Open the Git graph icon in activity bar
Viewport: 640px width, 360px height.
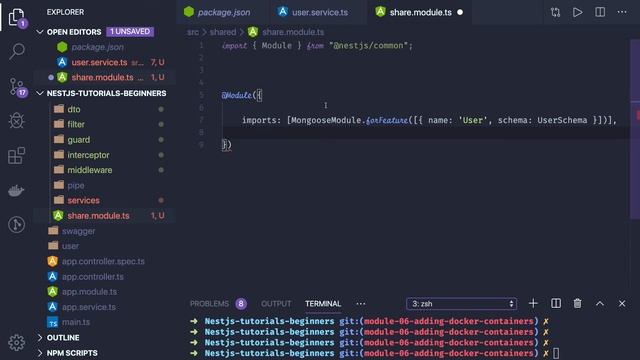[17, 224]
